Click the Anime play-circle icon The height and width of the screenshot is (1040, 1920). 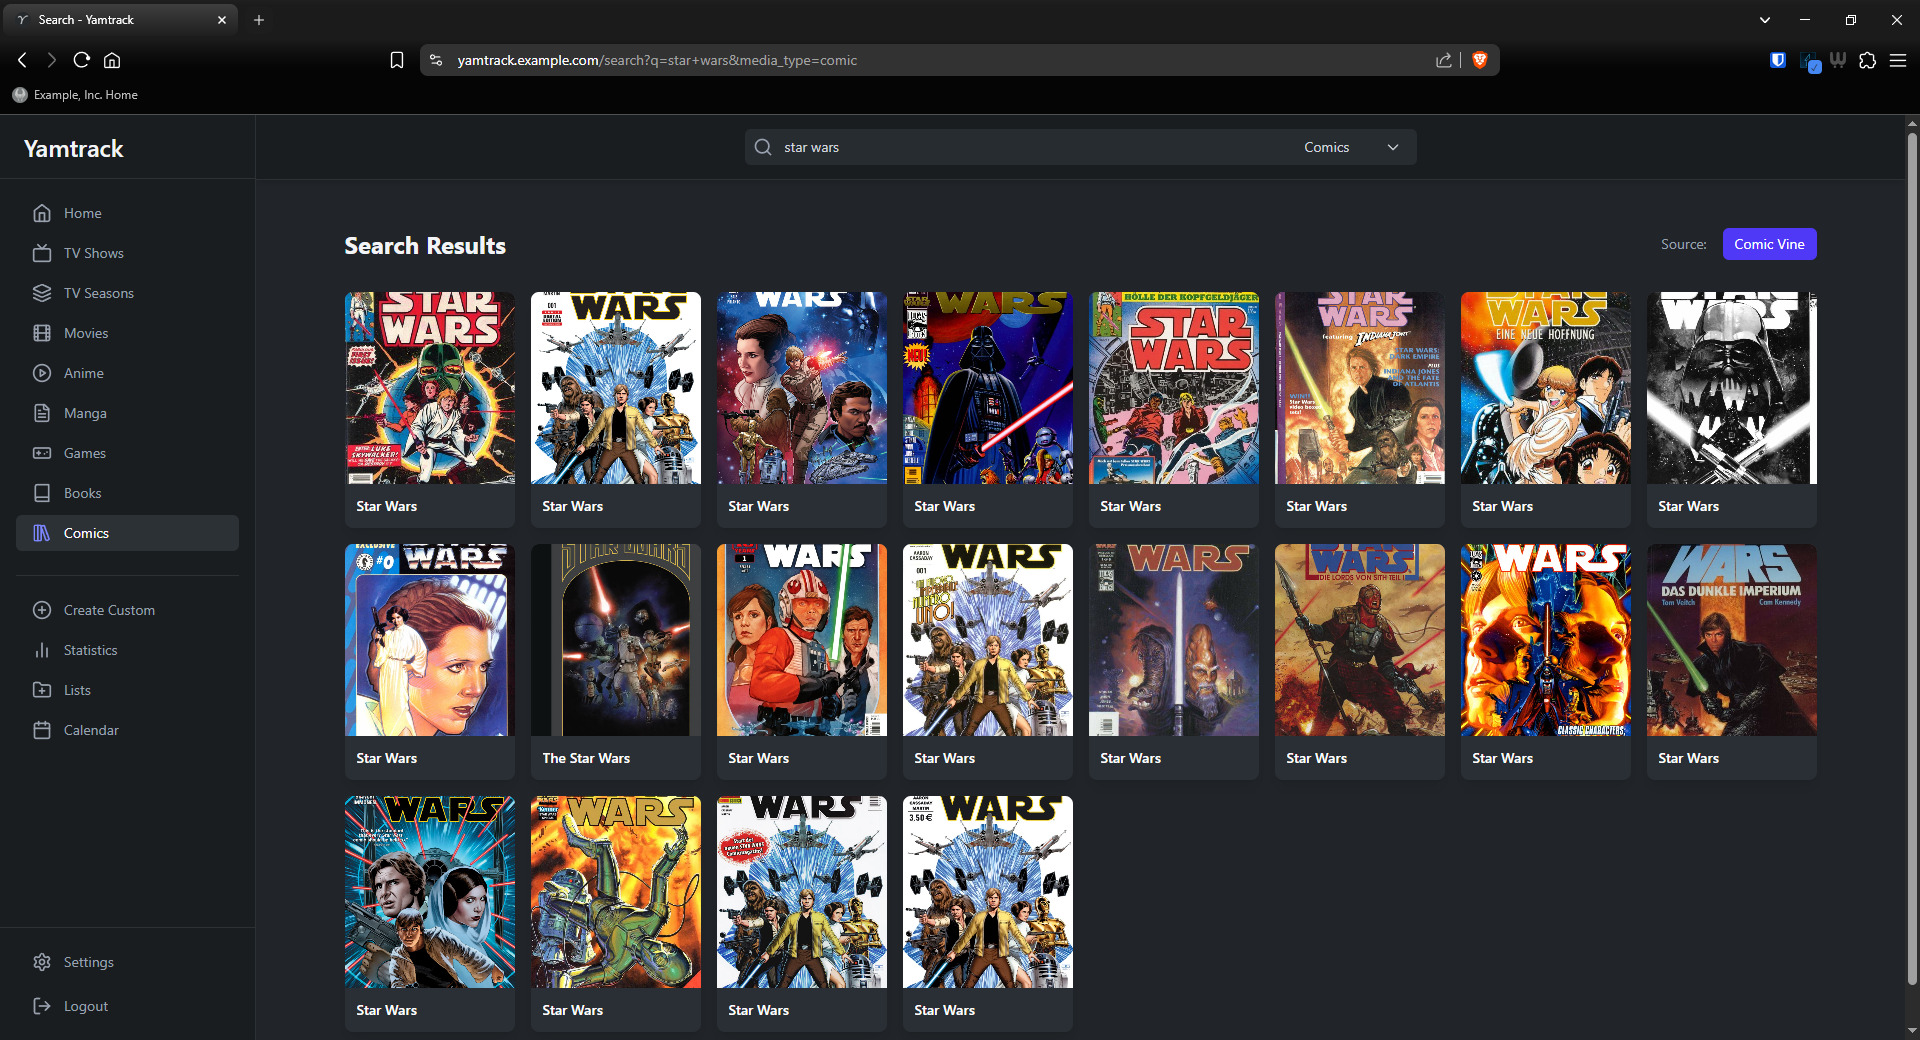(x=42, y=373)
